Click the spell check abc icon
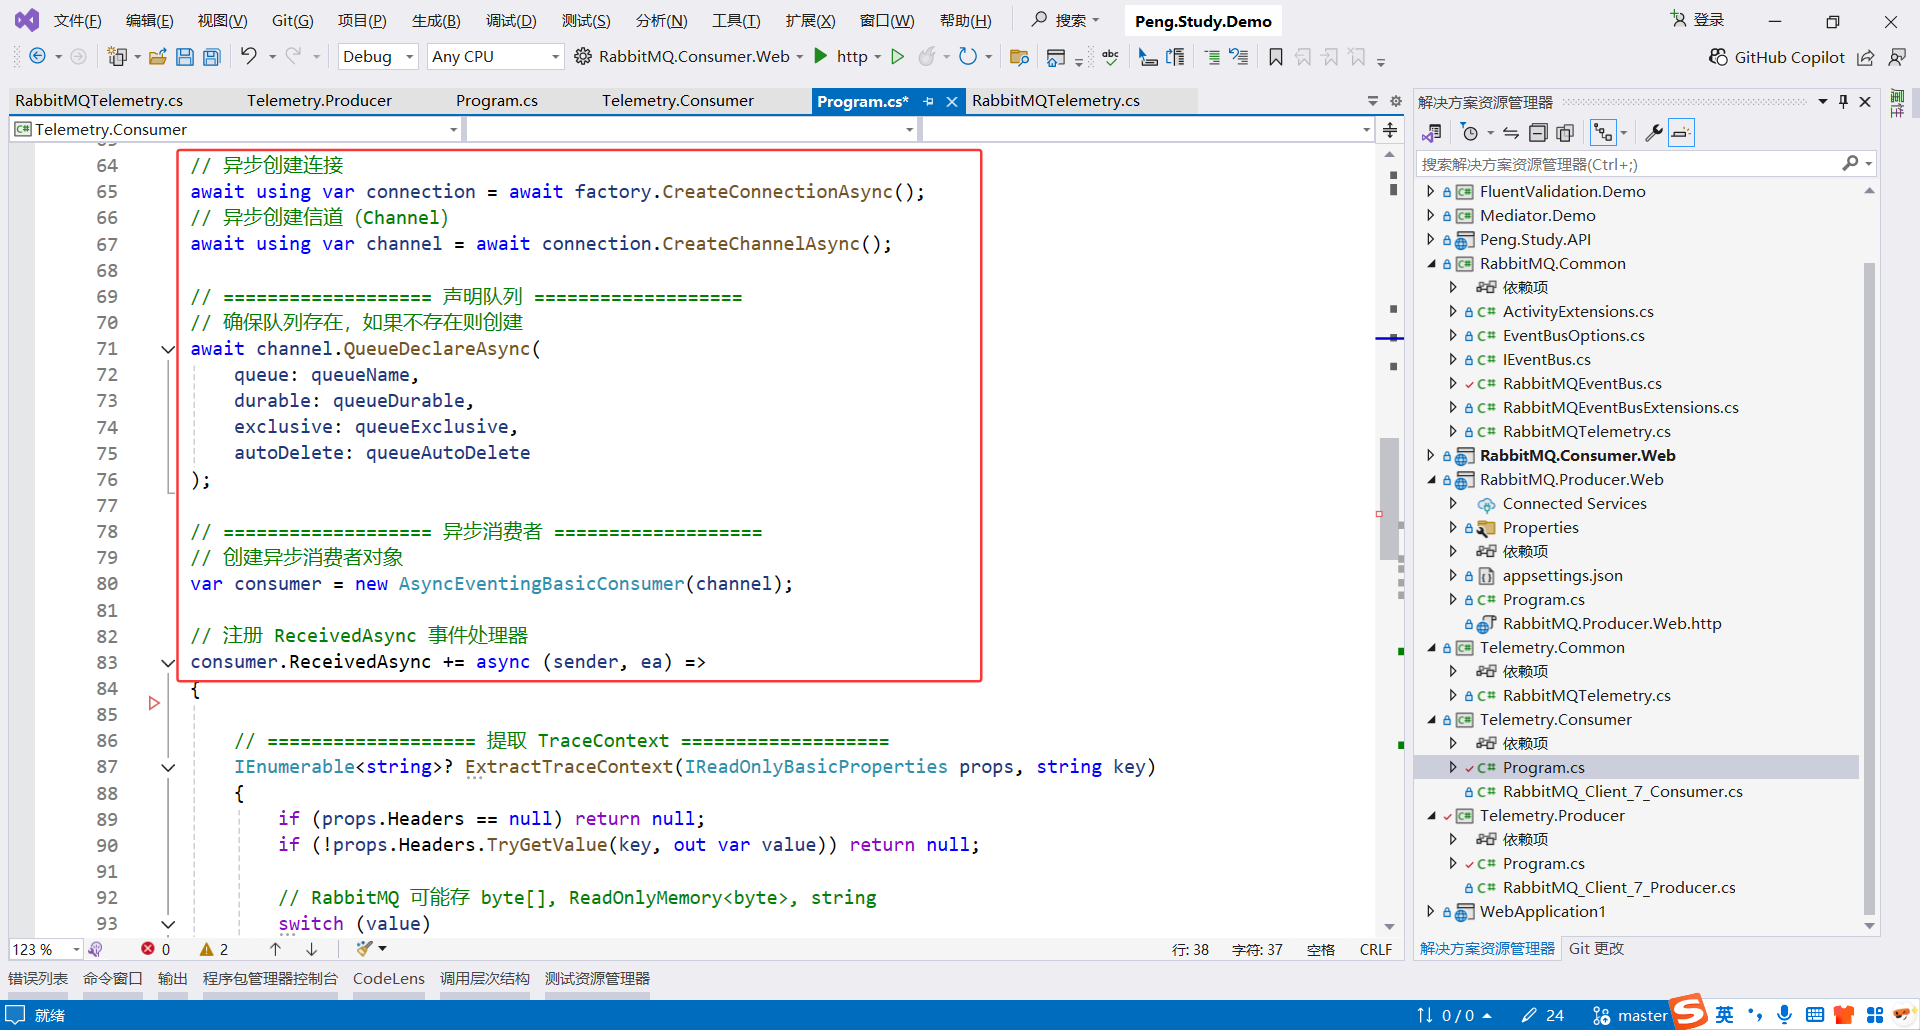Viewport: 1920px width, 1030px height. click(x=1110, y=57)
